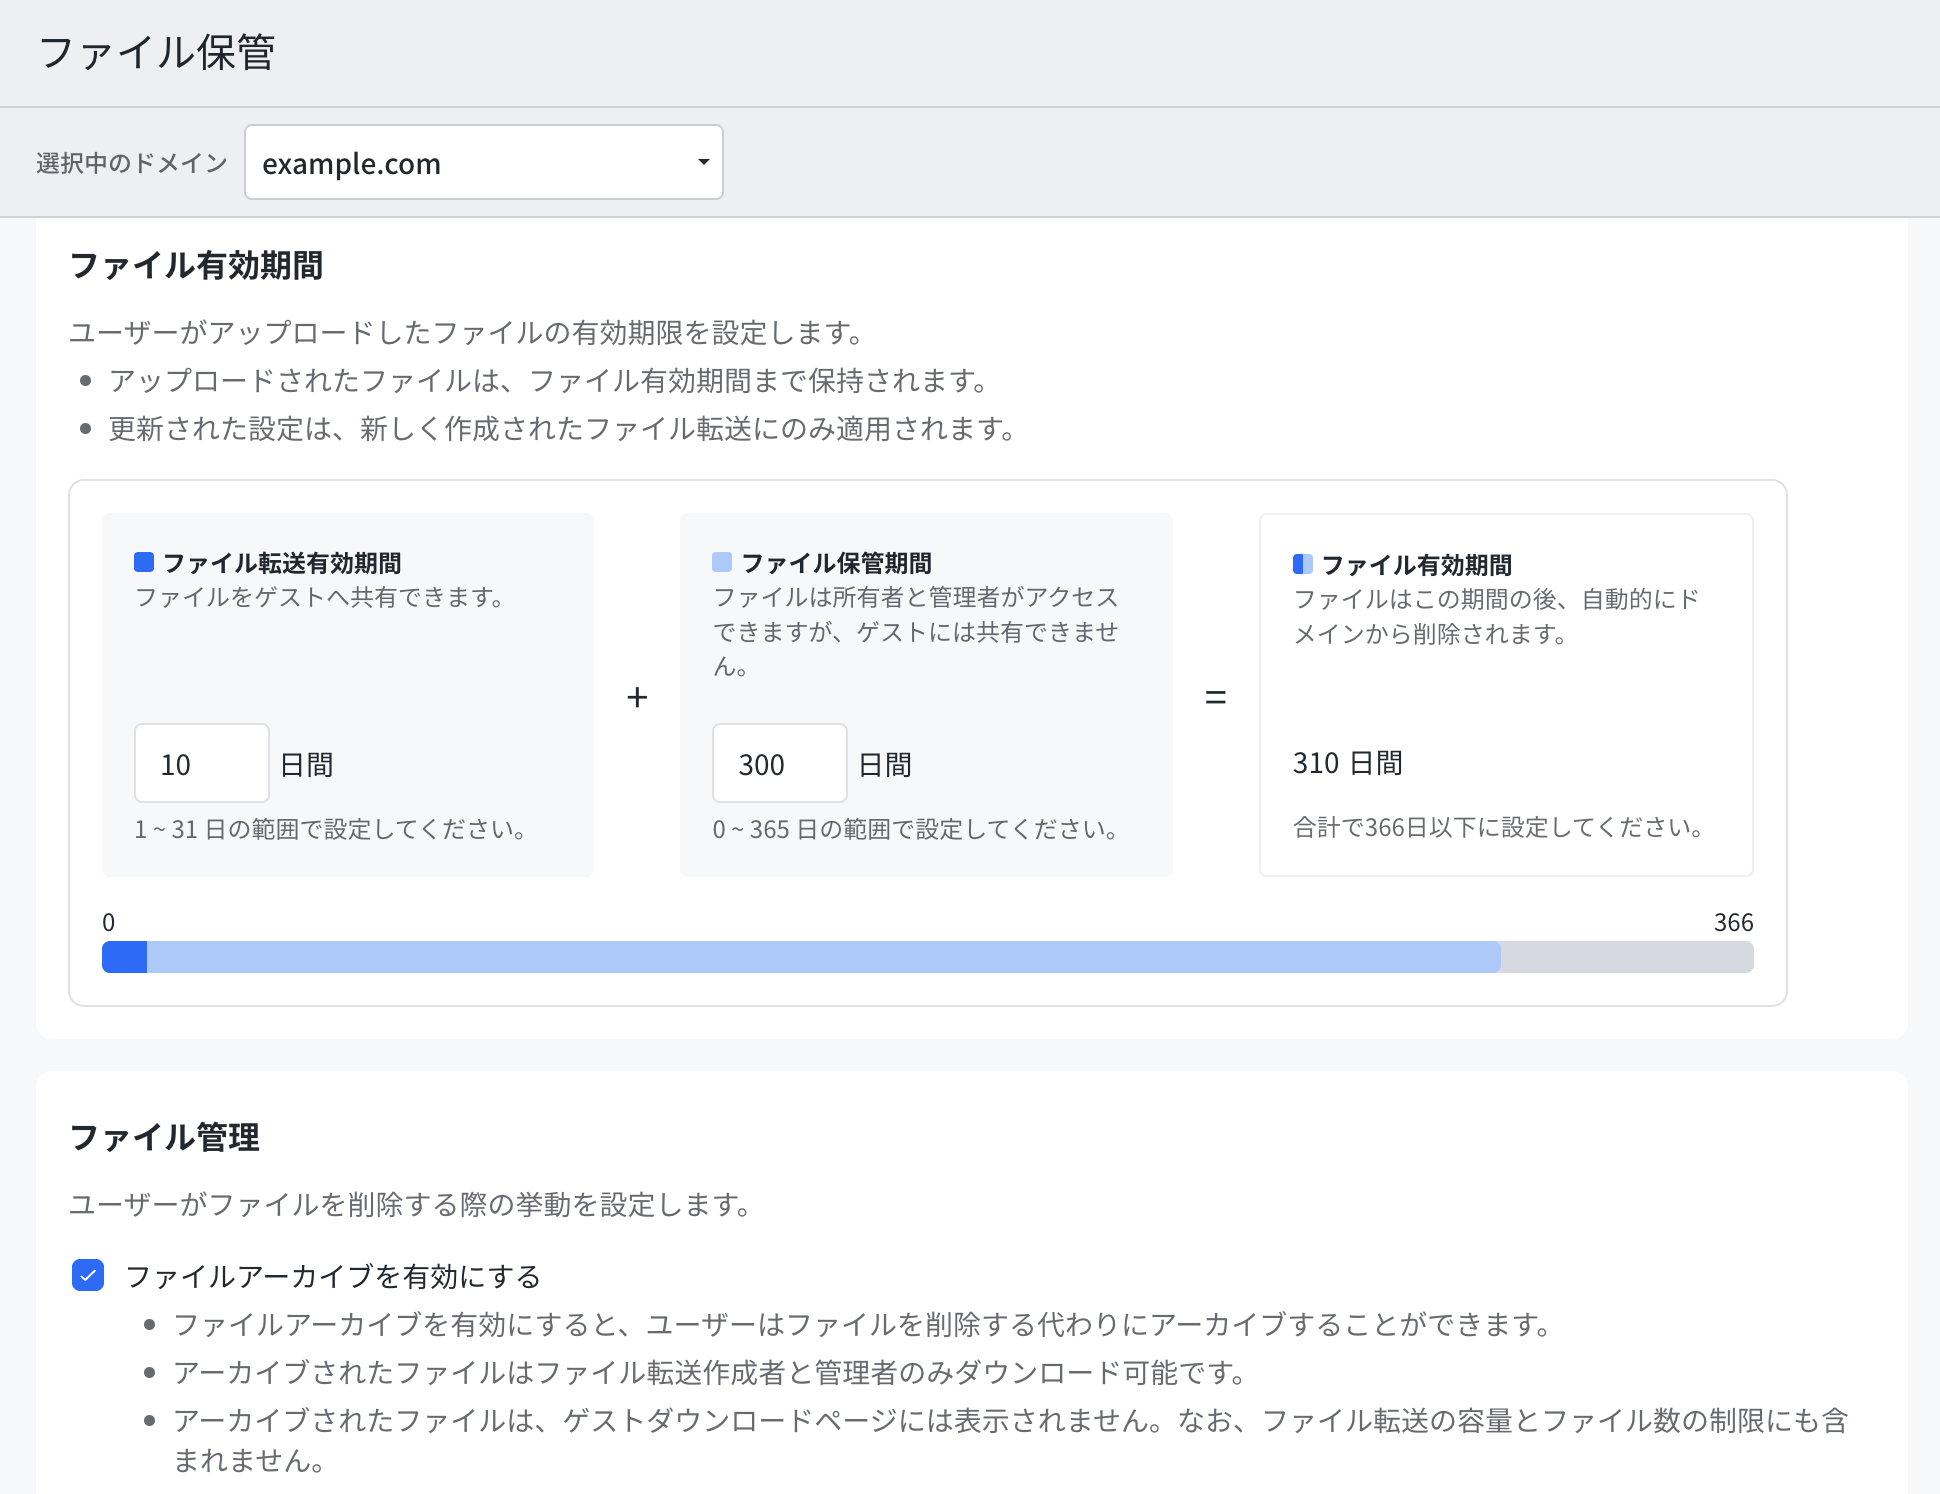Click the 0～365 日の範囲で設定してください hint
Screen dimensions: 1940x1494
[x=916, y=829]
